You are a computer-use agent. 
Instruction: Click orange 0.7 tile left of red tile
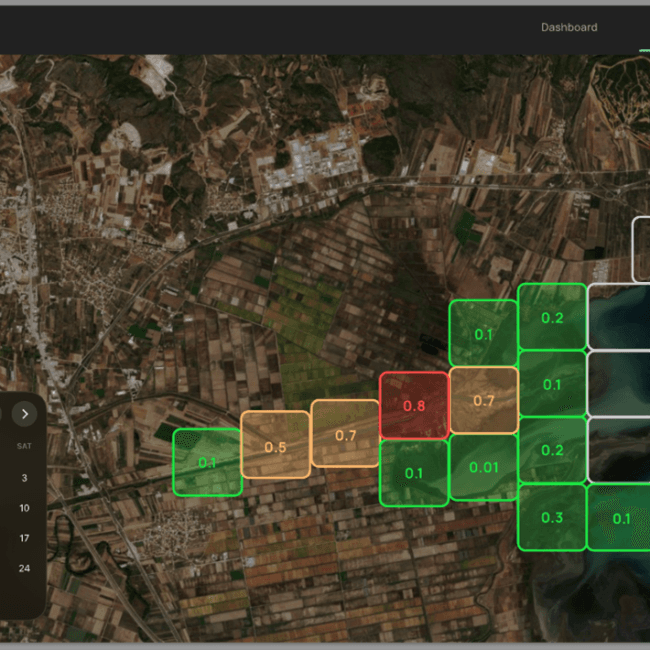[x=345, y=434]
